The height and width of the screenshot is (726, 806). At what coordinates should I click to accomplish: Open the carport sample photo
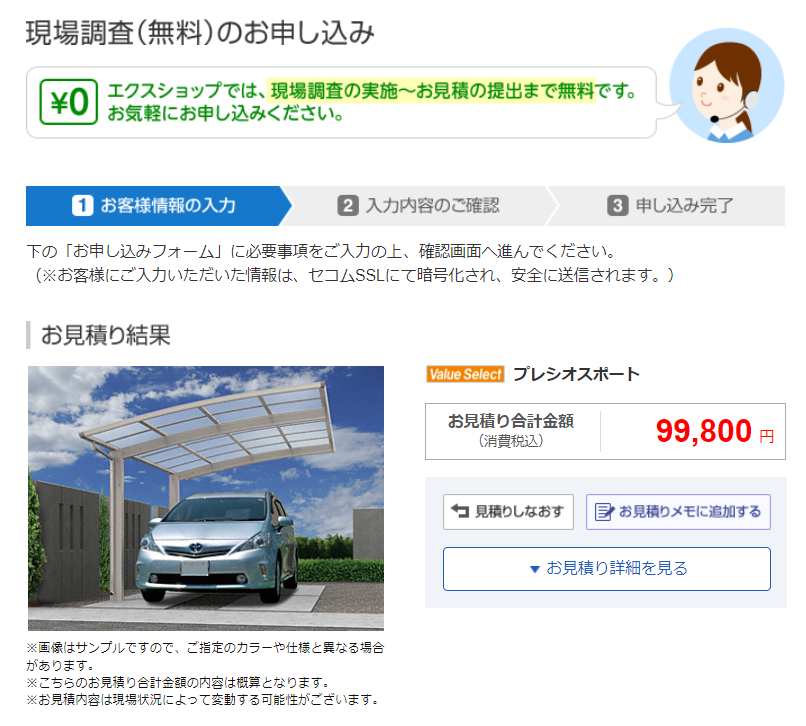click(x=206, y=498)
